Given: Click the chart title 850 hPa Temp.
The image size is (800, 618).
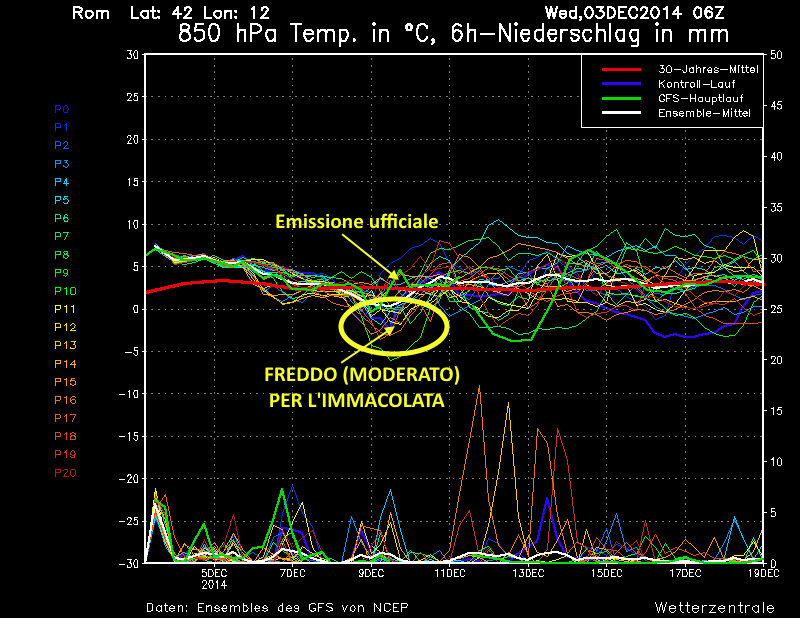Looking at the screenshot, I should point(453,34).
